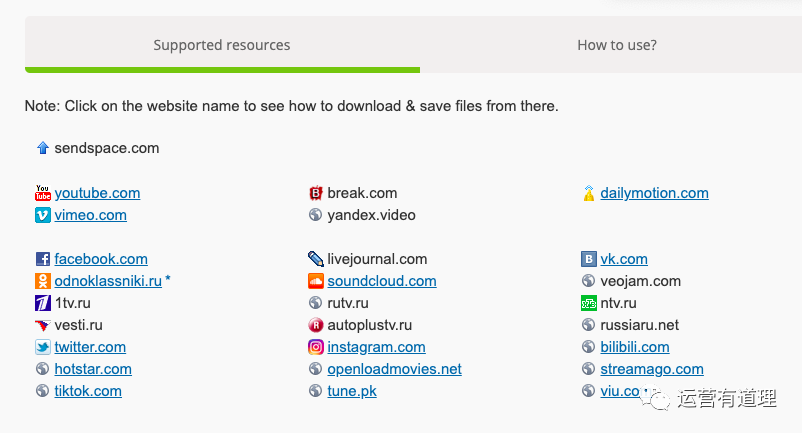Follow the bilibili.com link

tap(634, 347)
